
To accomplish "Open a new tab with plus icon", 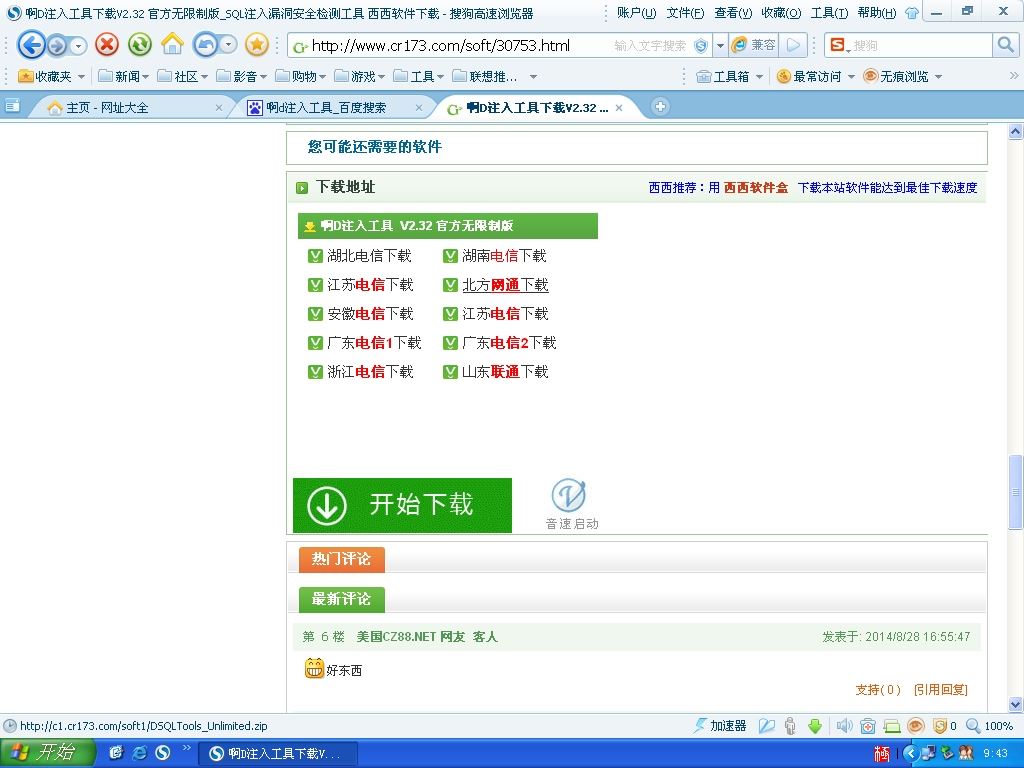I will click(x=660, y=106).
